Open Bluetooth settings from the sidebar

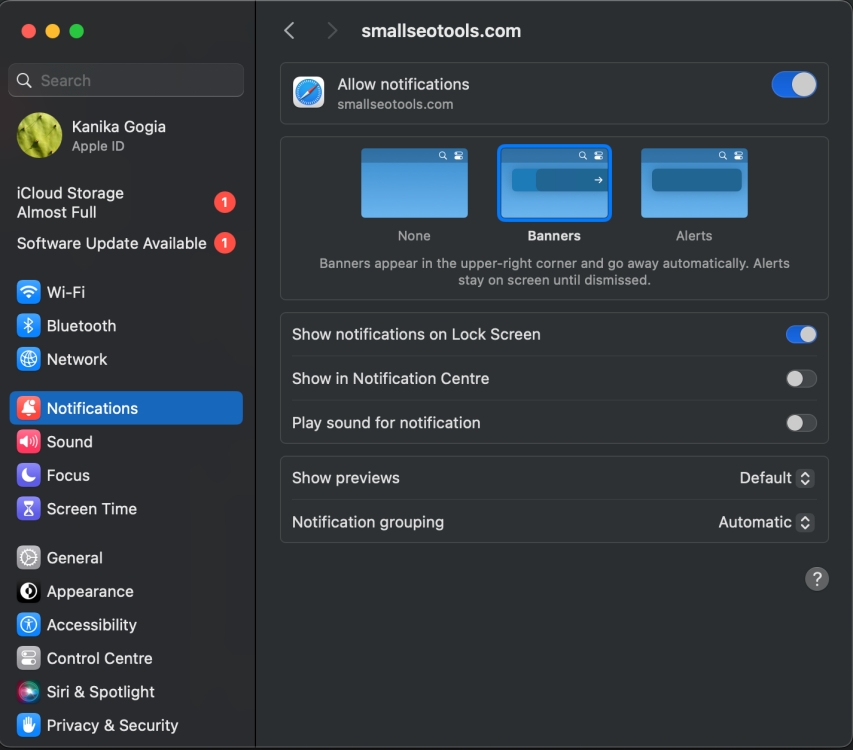[29, 326]
